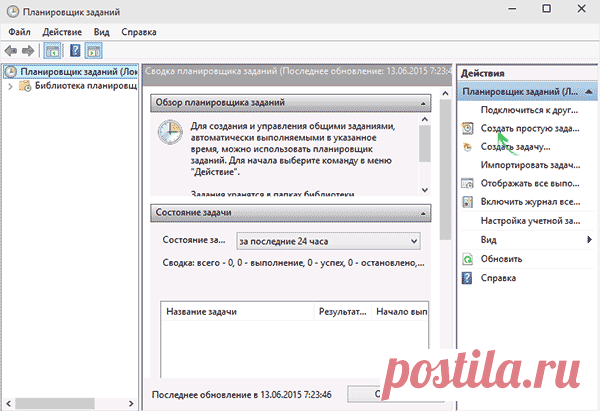Click Подключиться к другому компьютеру action
Image resolution: width=600 pixels, height=411 pixels.
[x=530, y=110]
